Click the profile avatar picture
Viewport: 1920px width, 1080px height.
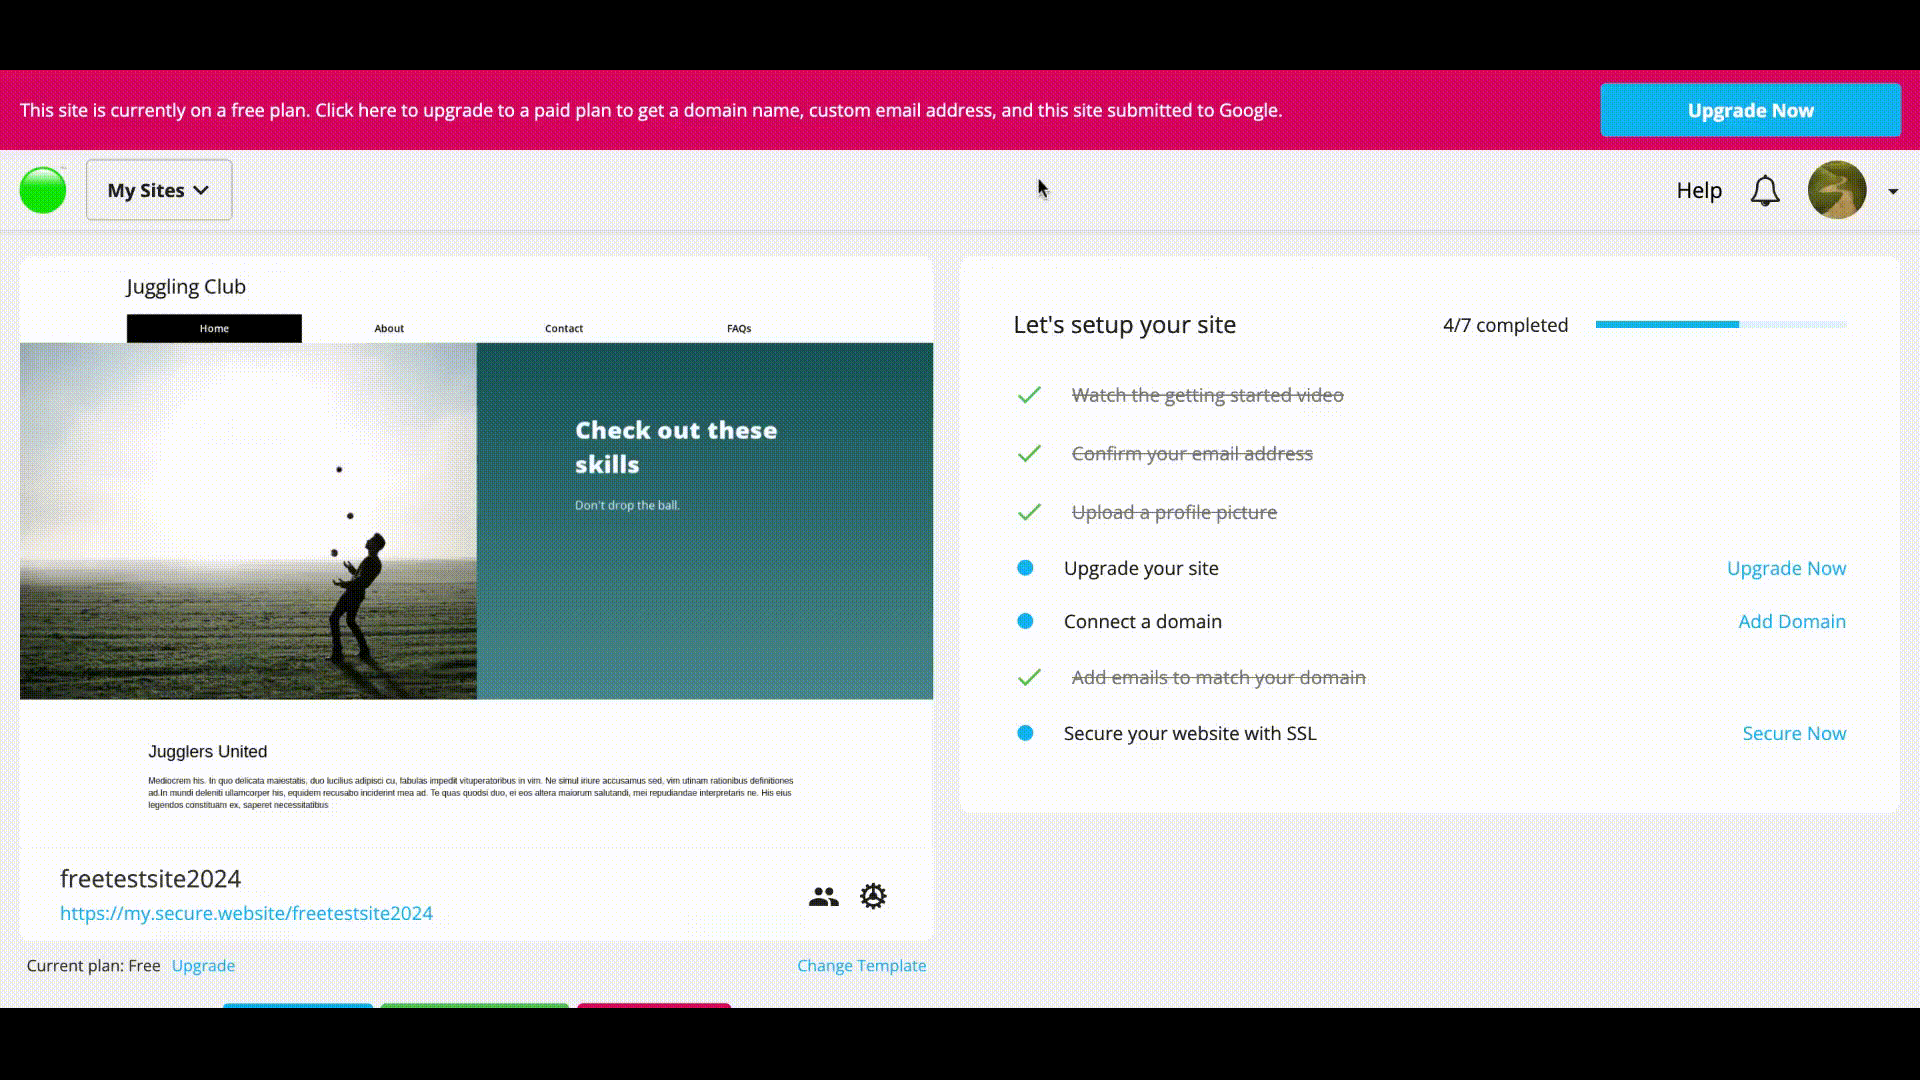point(1836,190)
